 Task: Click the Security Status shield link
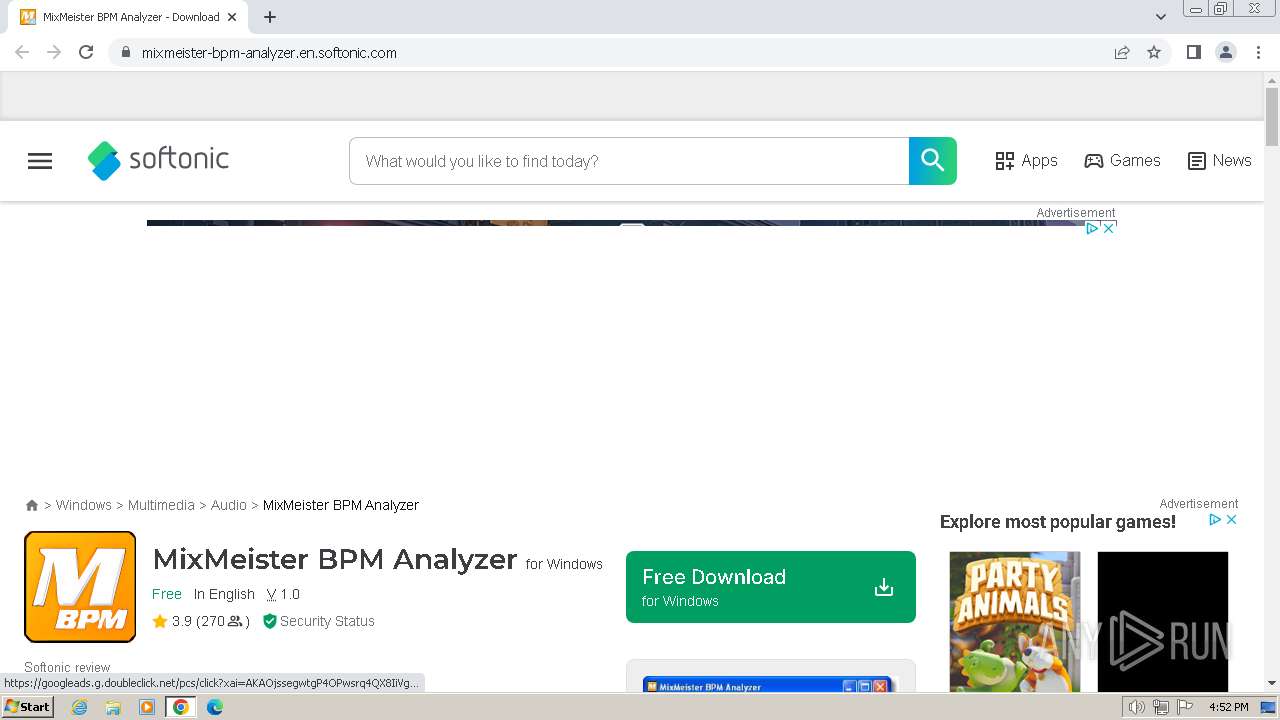point(318,621)
